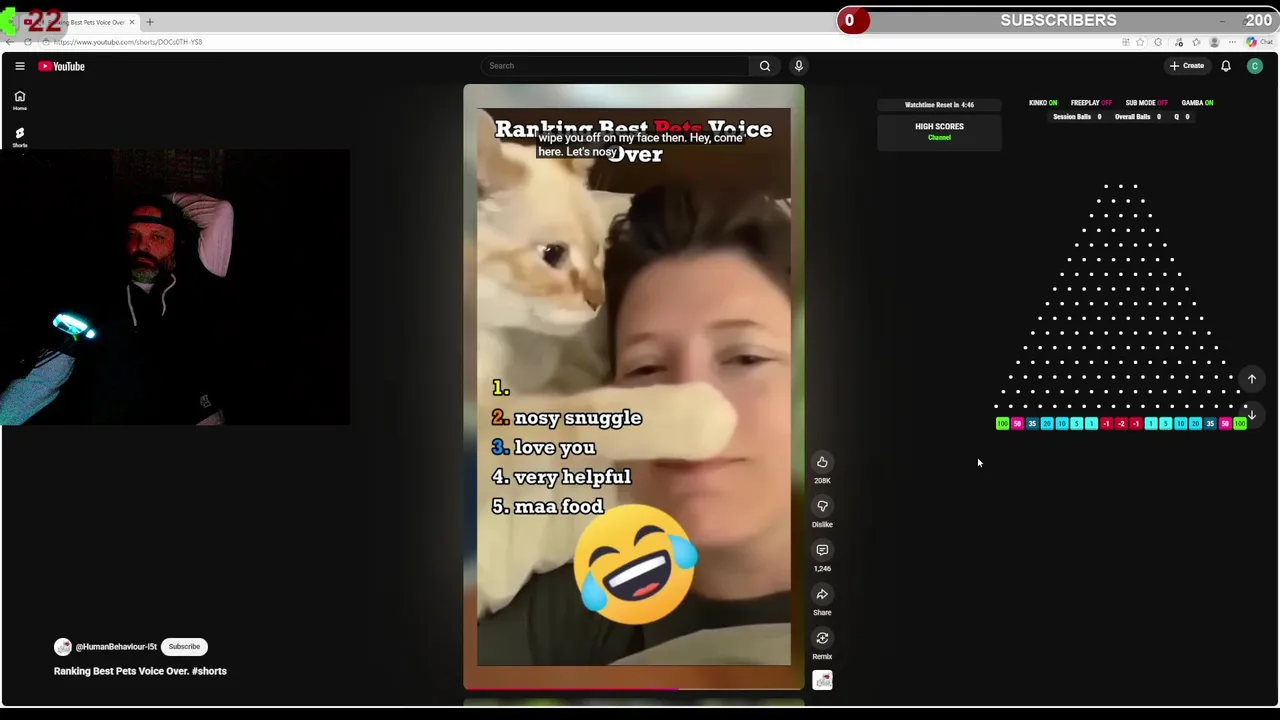Click the rightmost green 100 plinko slot

click(1240, 424)
